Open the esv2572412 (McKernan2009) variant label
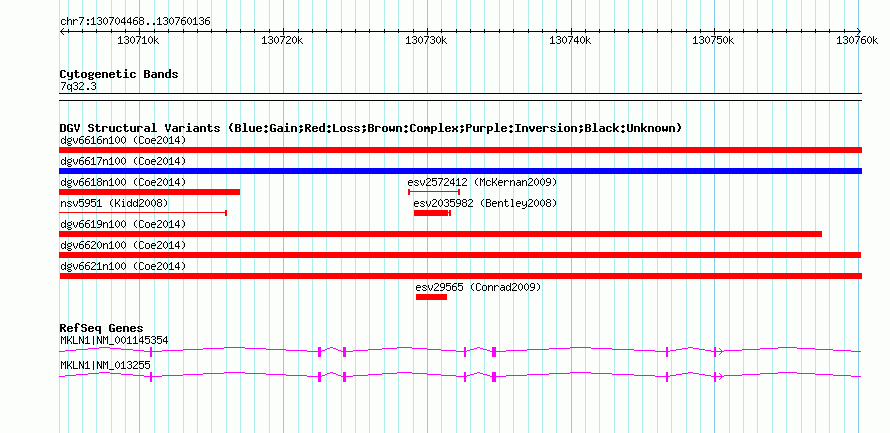This screenshot has width=890, height=433. click(482, 182)
